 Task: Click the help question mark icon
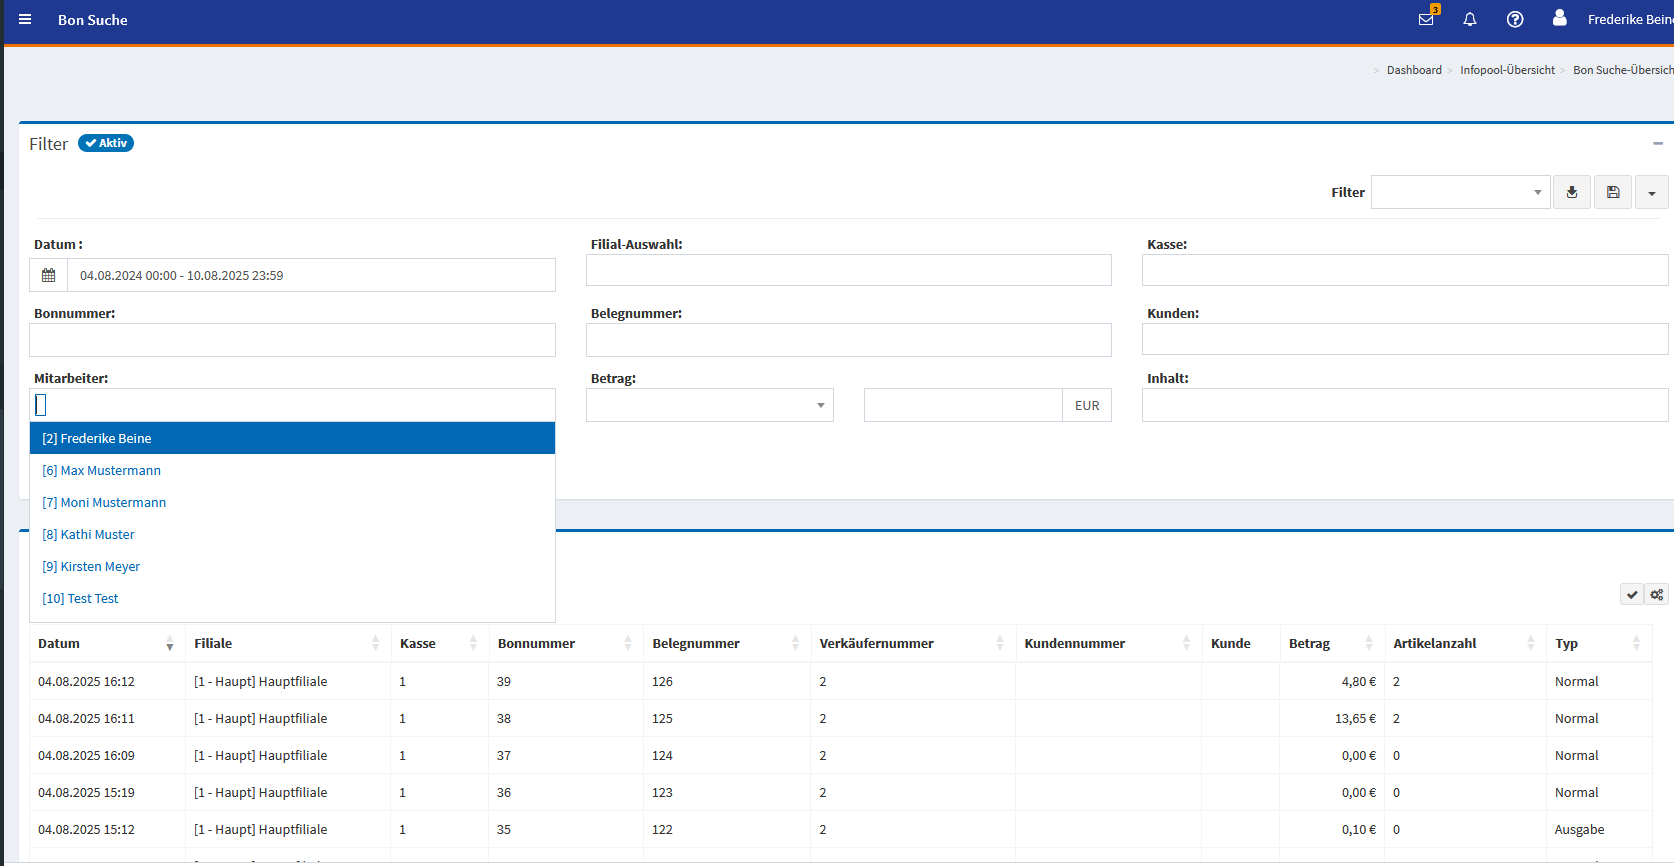1515,19
